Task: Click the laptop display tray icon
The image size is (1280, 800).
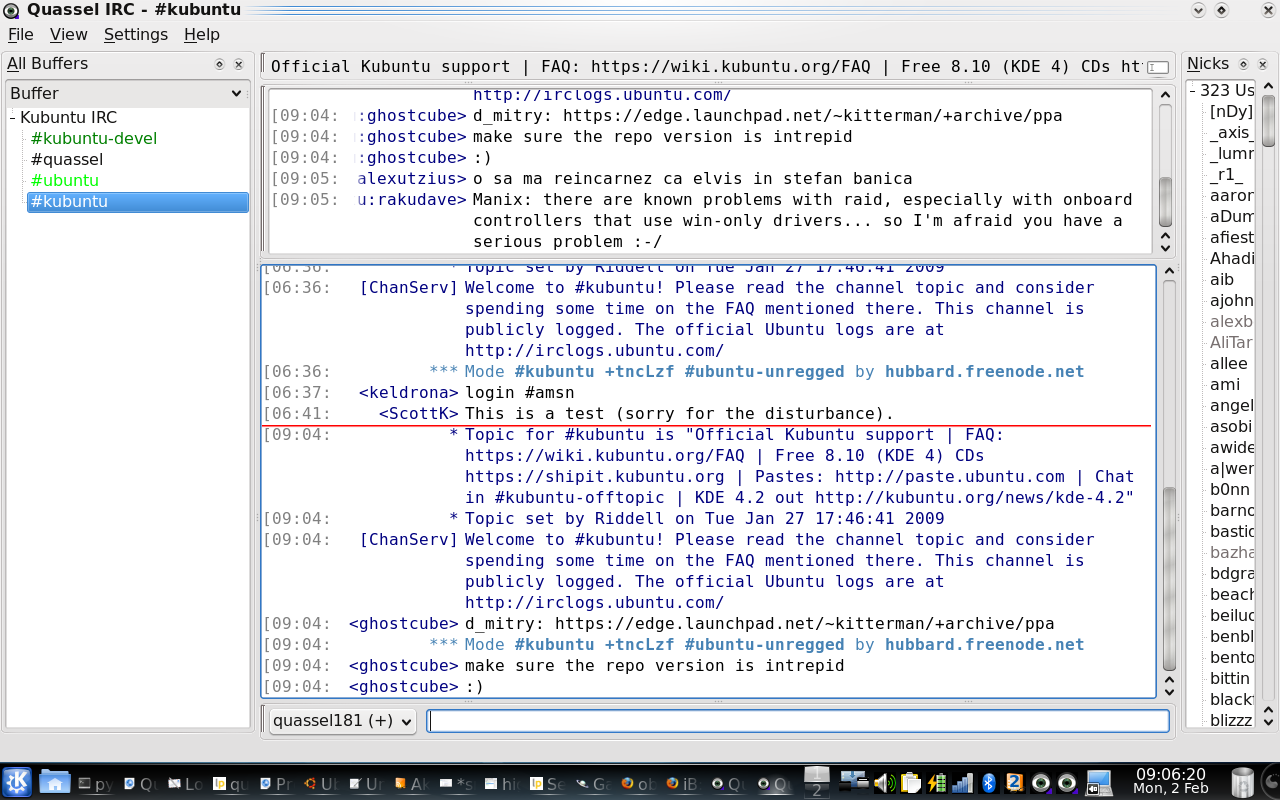Action: [x=1099, y=782]
